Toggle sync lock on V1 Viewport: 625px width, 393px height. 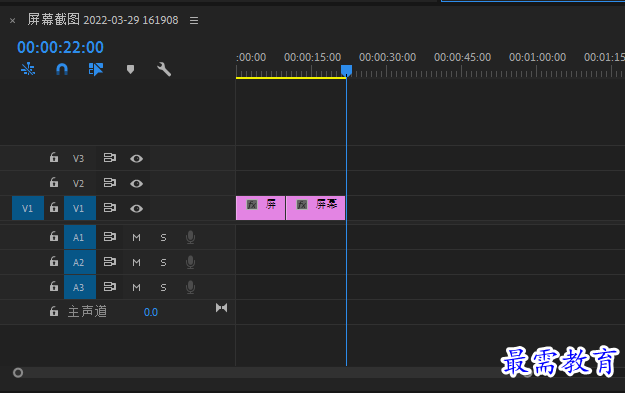point(110,208)
